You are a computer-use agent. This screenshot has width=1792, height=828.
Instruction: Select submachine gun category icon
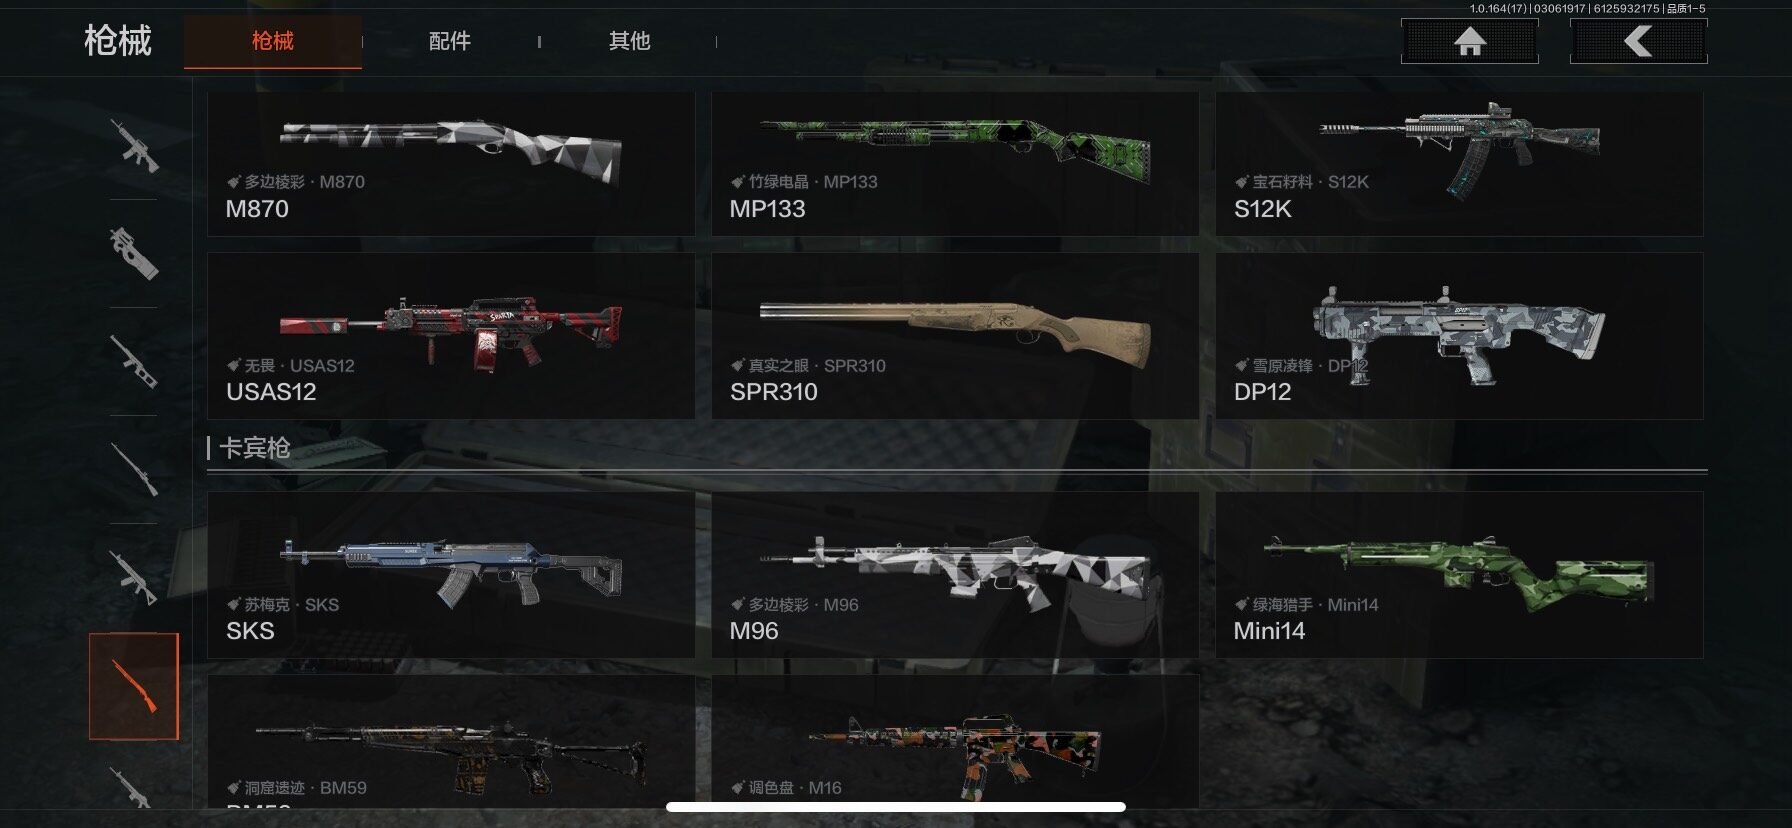coord(134,253)
